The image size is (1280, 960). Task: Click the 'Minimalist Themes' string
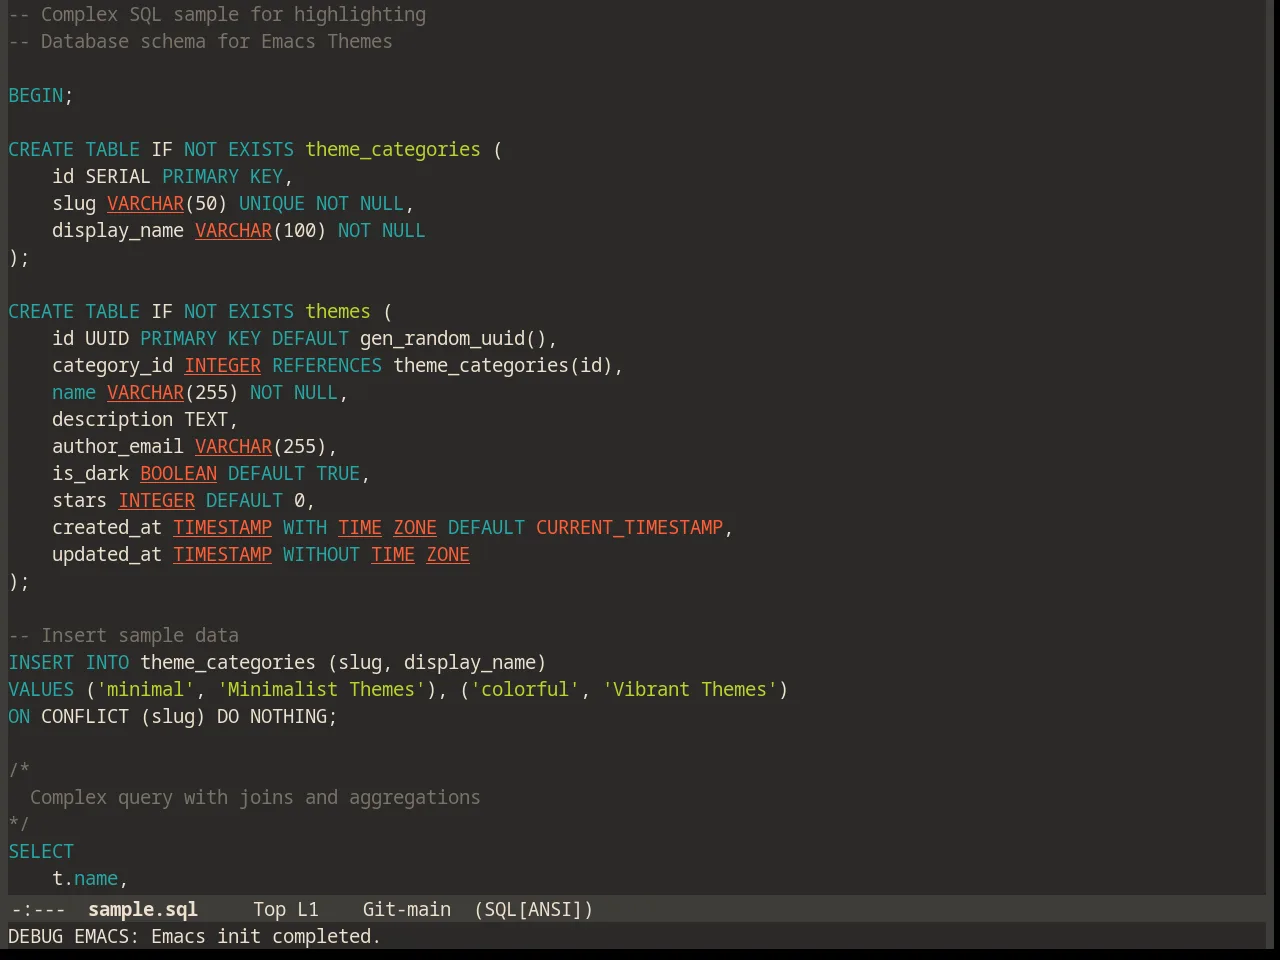(321, 689)
